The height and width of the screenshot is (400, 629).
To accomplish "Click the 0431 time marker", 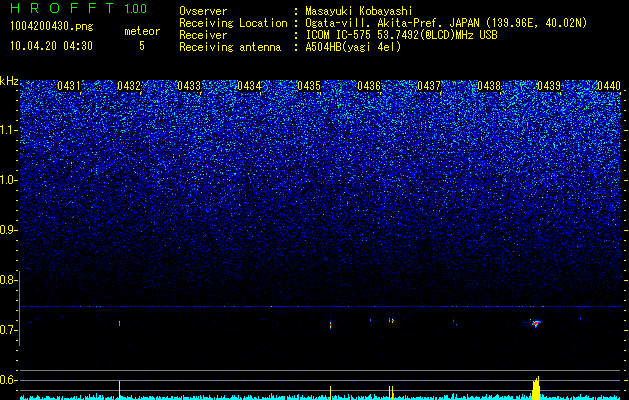I will (69, 86).
